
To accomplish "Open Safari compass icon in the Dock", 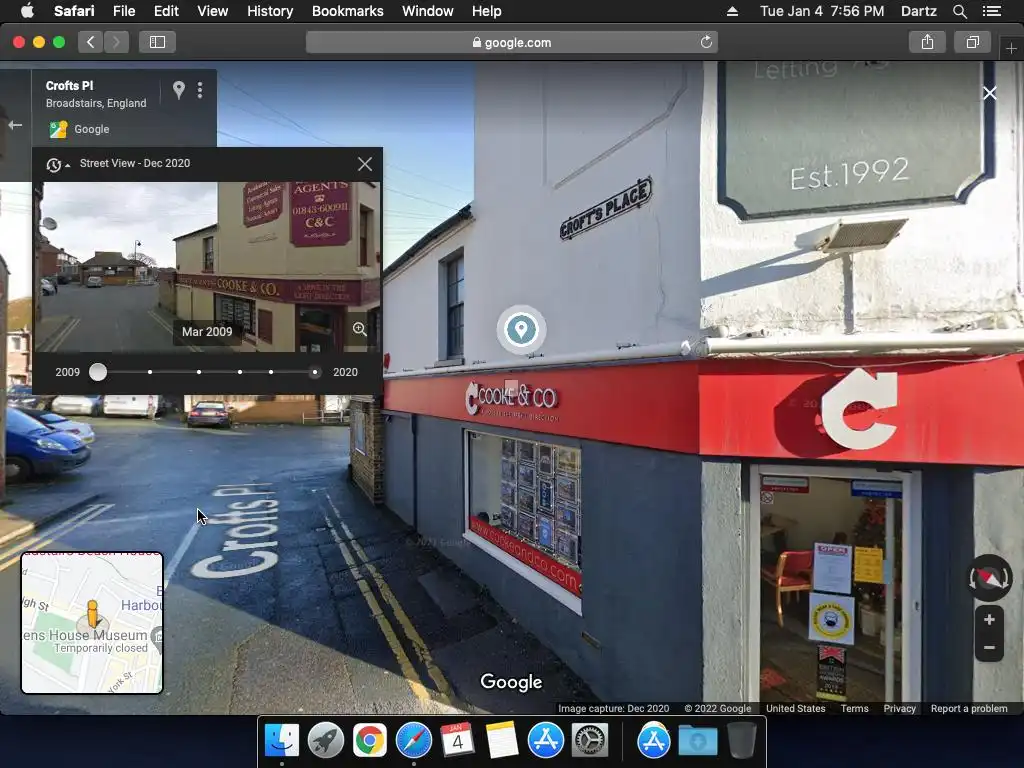I will 413,741.
